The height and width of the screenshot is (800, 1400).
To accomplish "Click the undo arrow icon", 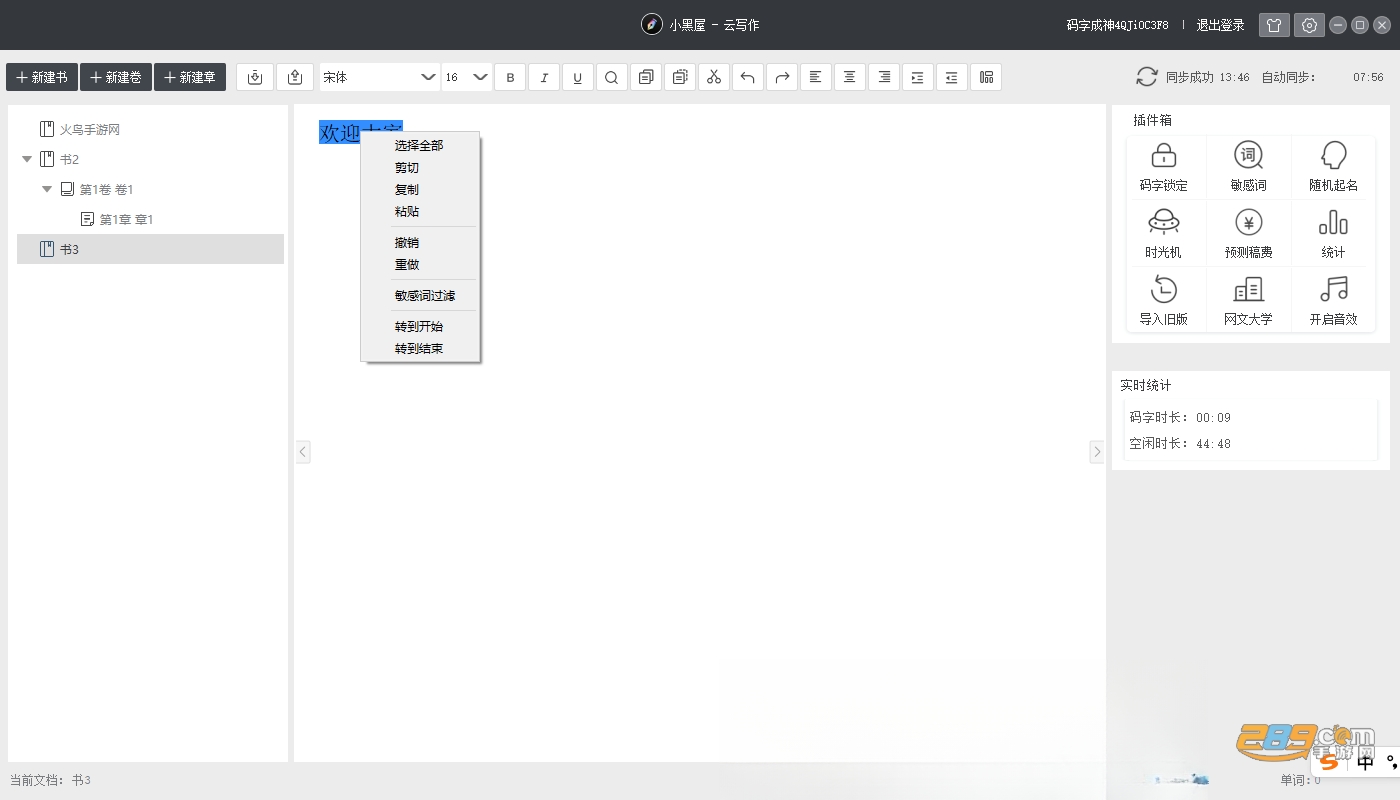I will [748, 77].
